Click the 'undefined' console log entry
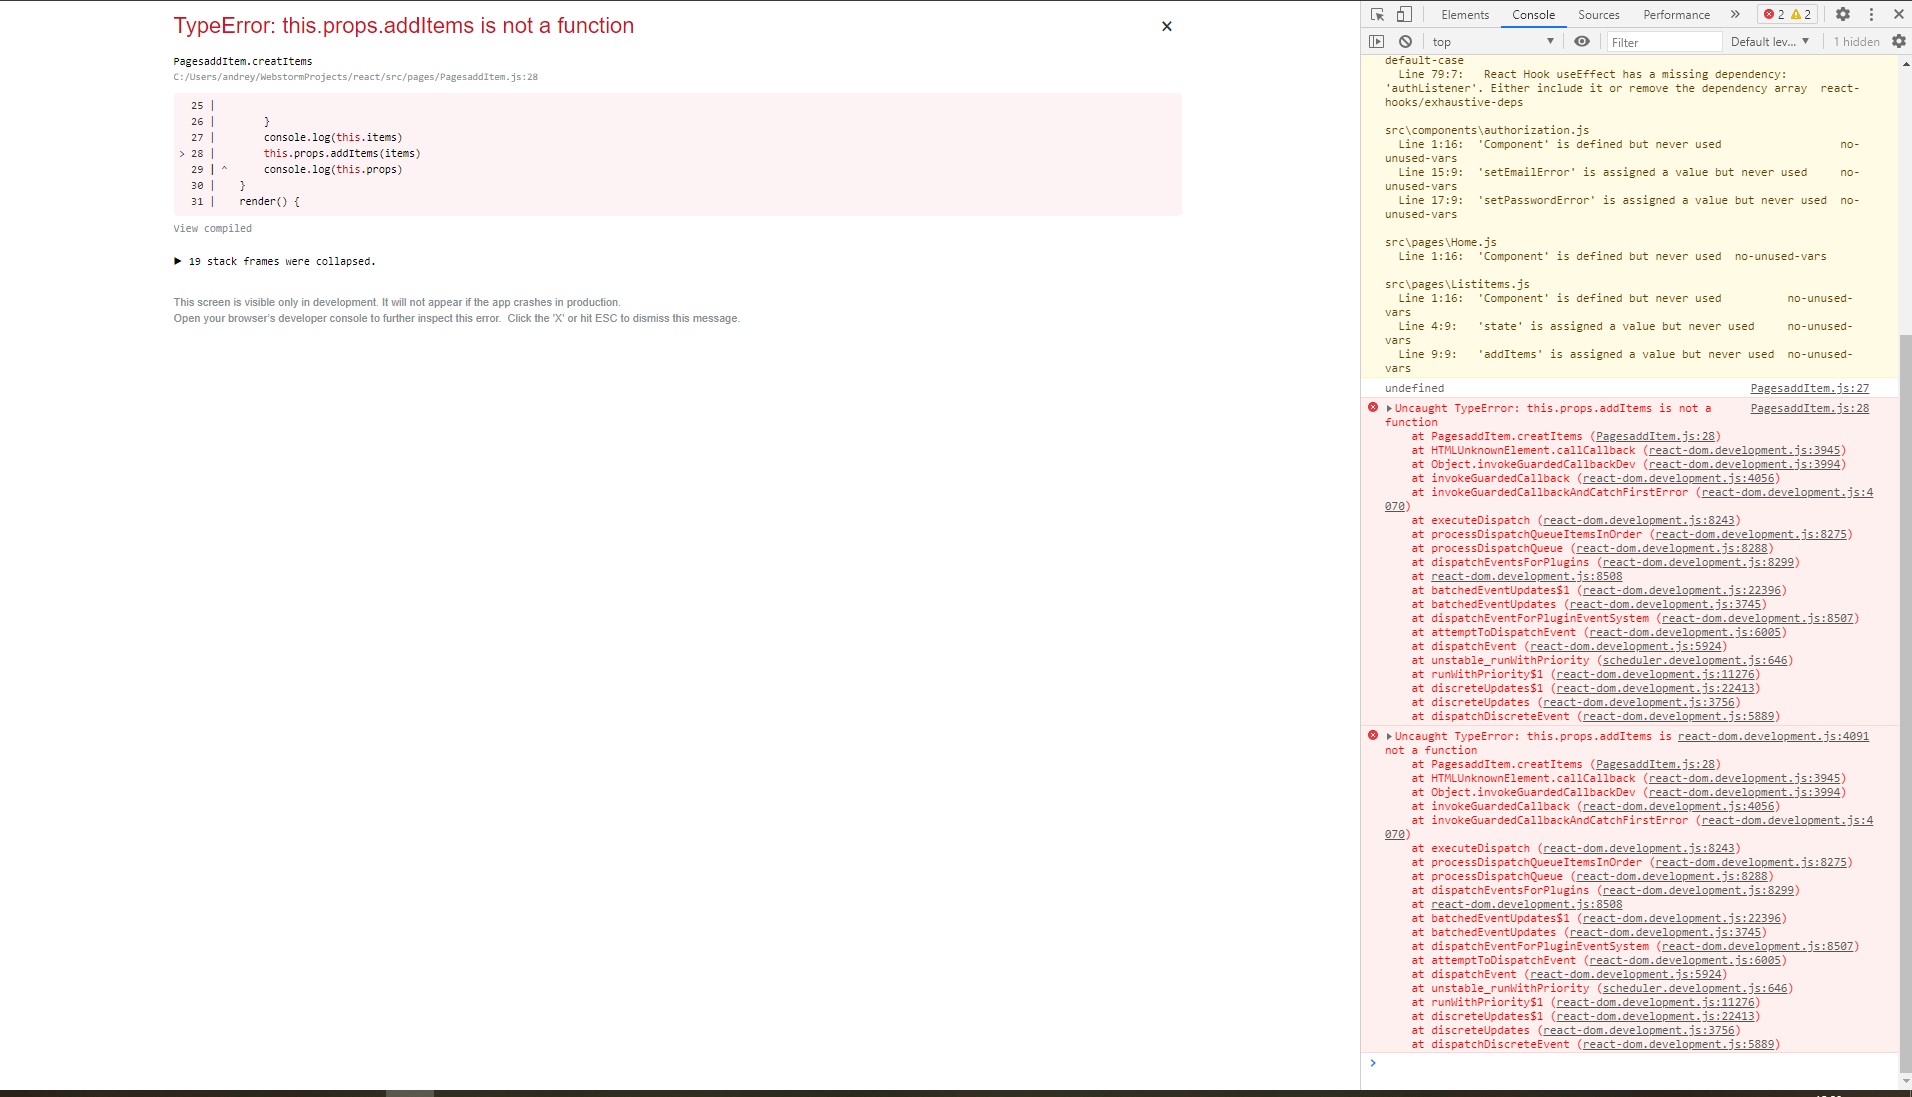The width and height of the screenshot is (1912, 1097). coord(1414,388)
